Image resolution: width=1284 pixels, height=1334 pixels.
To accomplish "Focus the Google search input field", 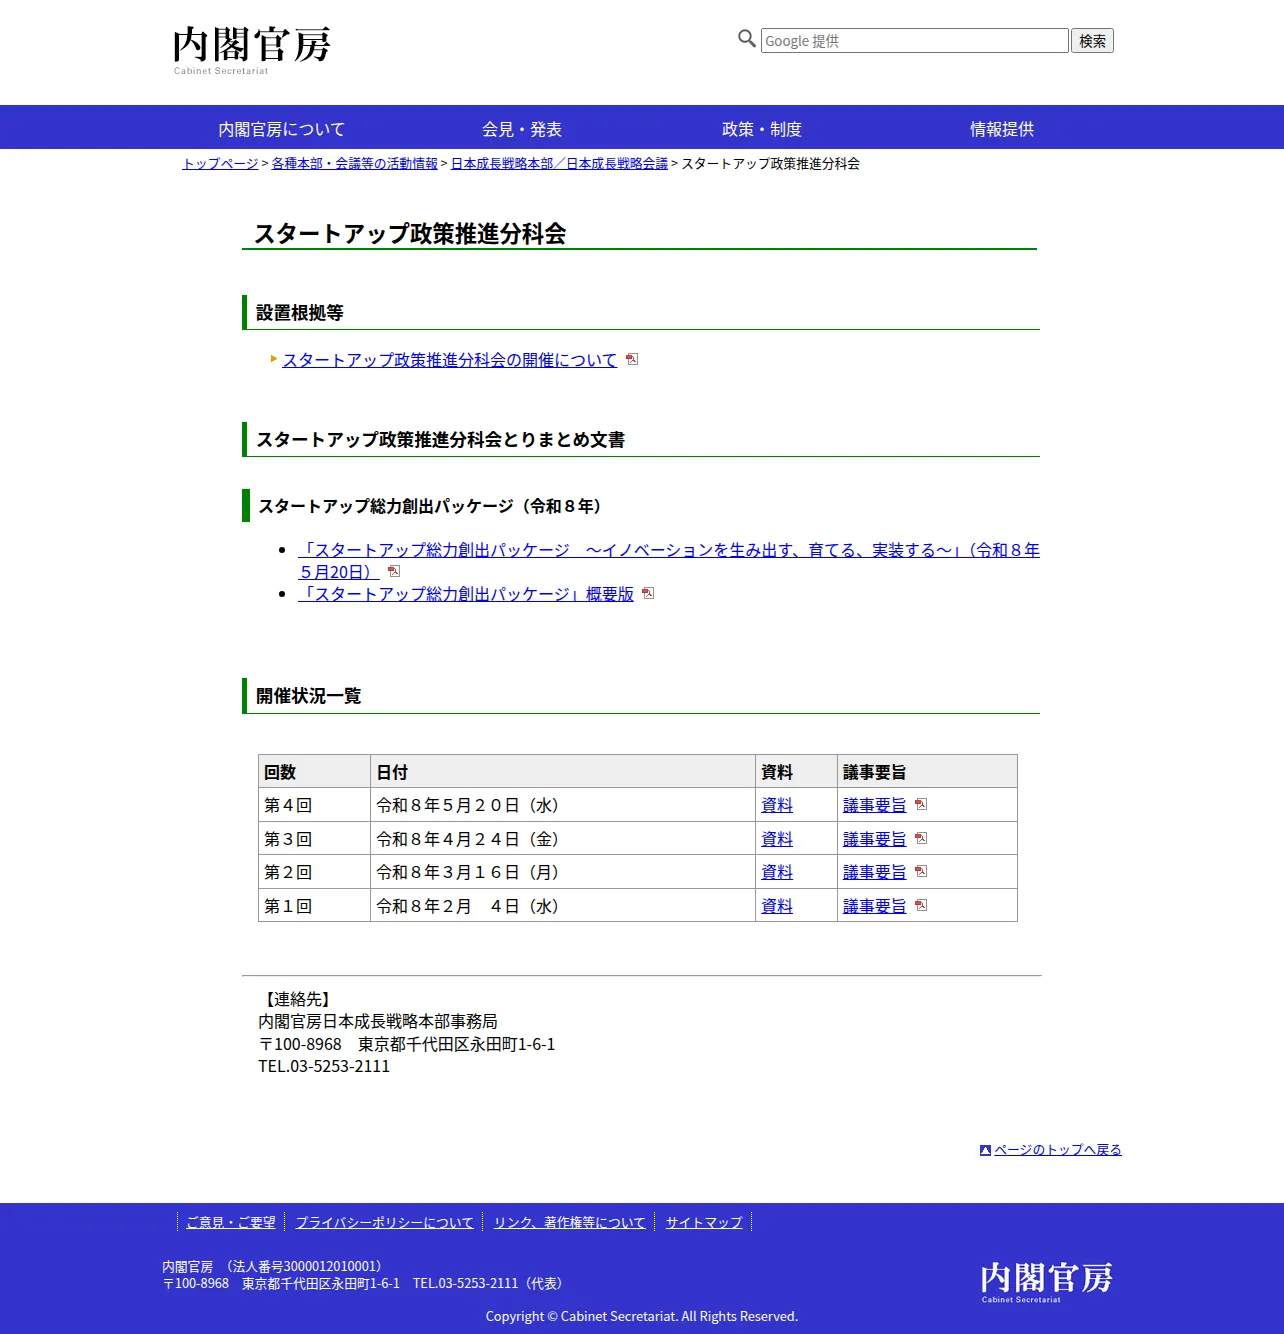I will (x=915, y=41).
